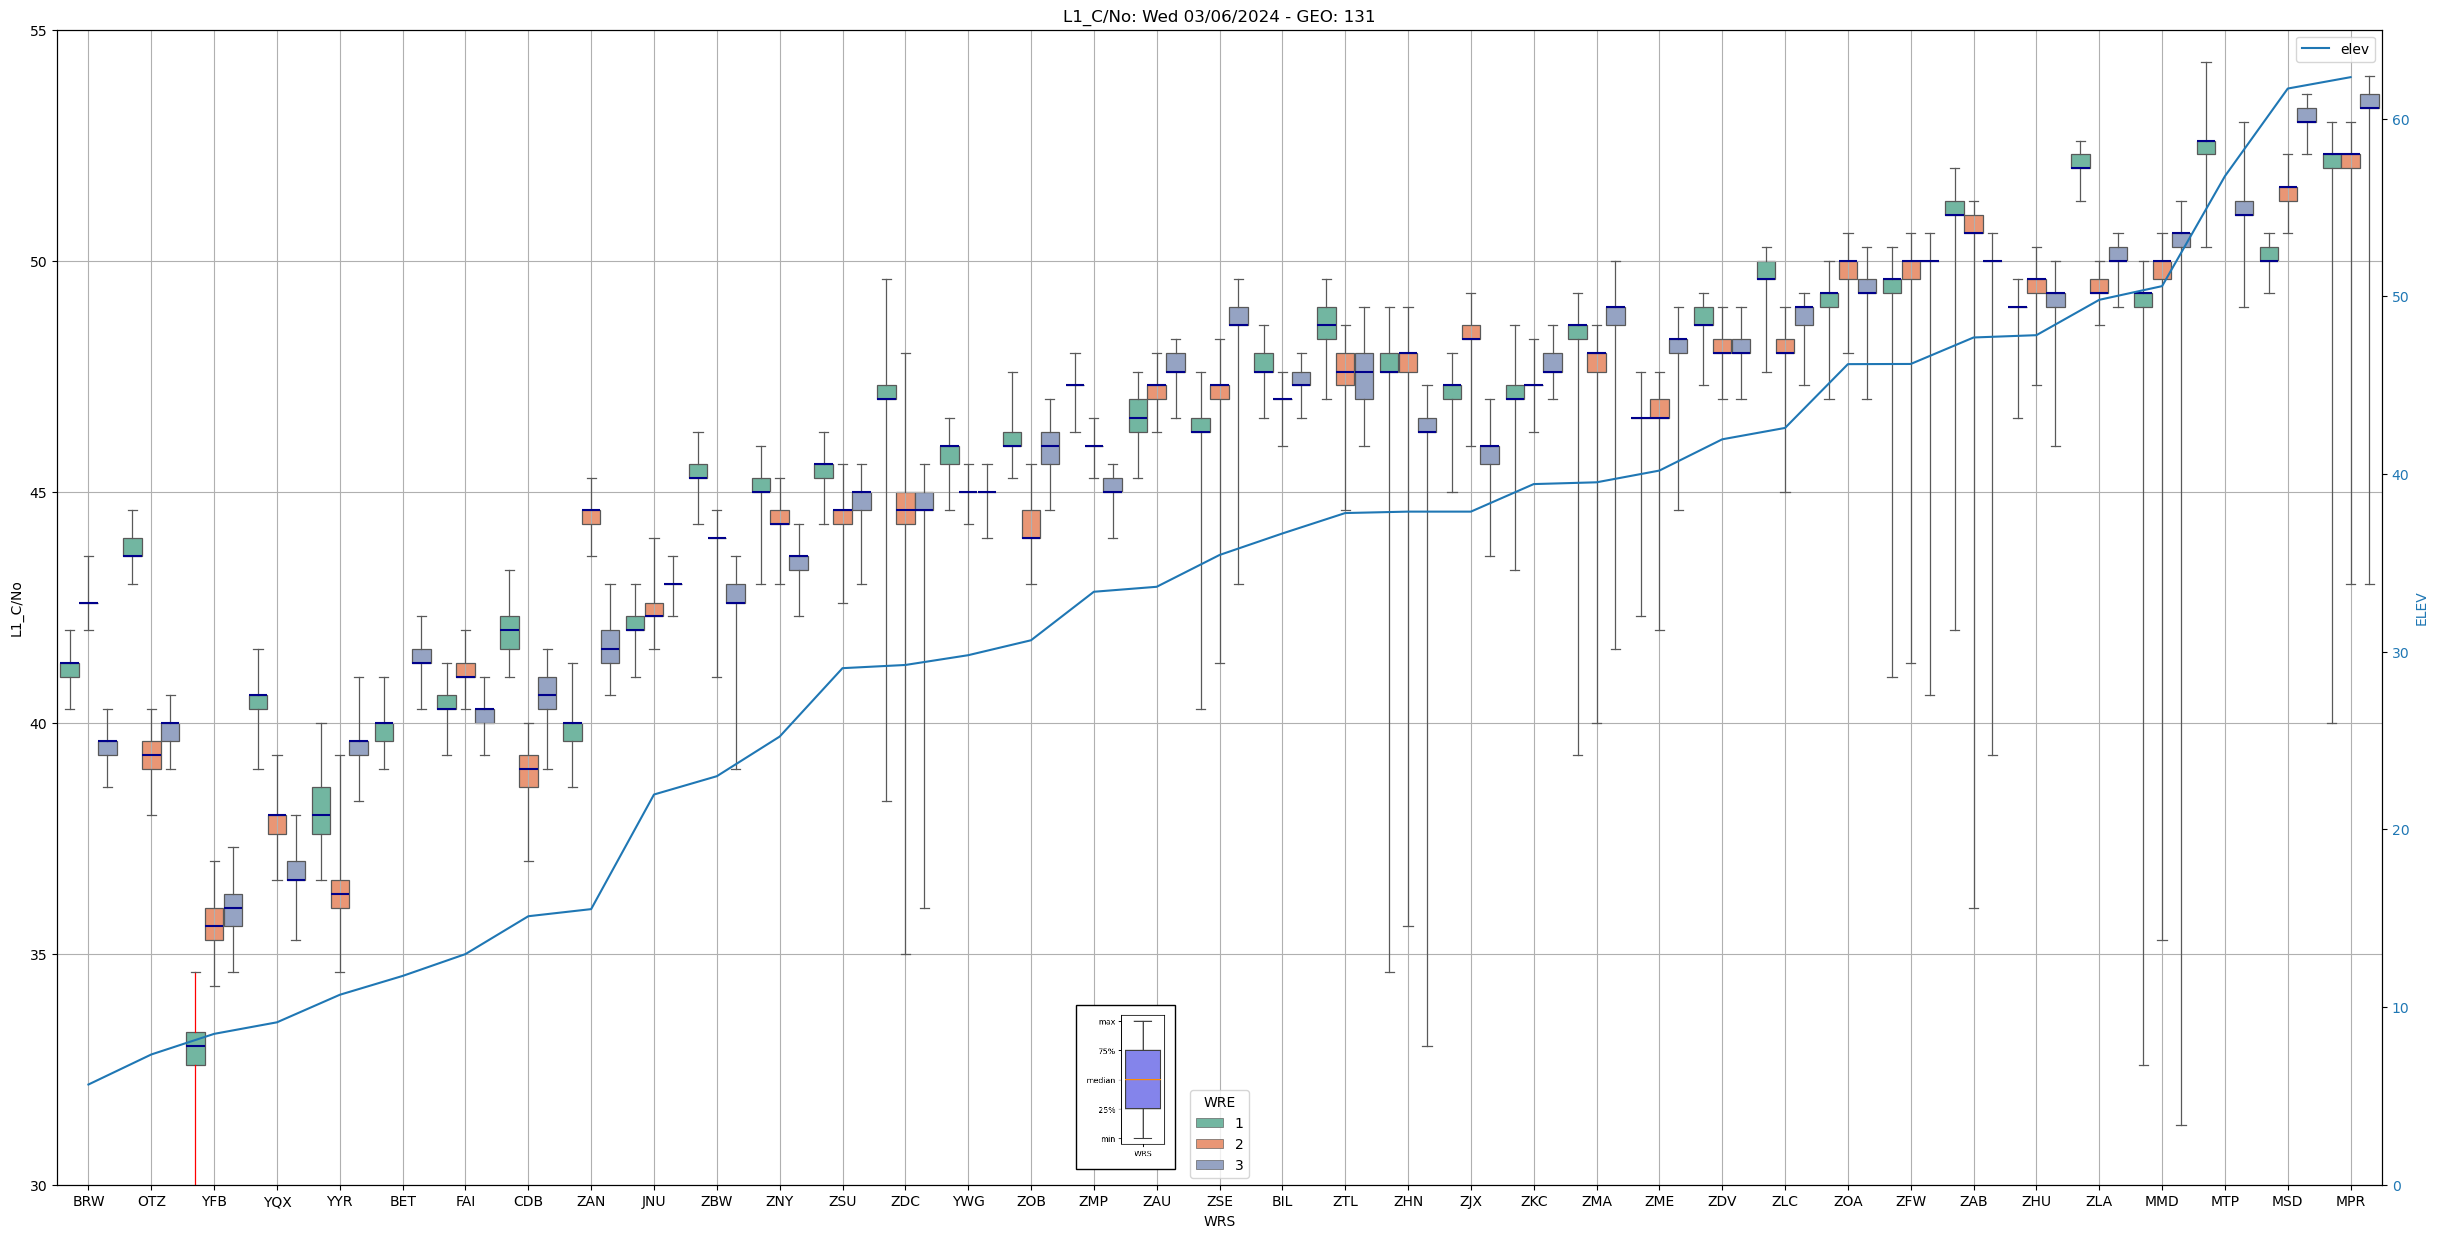Select the ZHN station tick label

click(x=1408, y=1201)
